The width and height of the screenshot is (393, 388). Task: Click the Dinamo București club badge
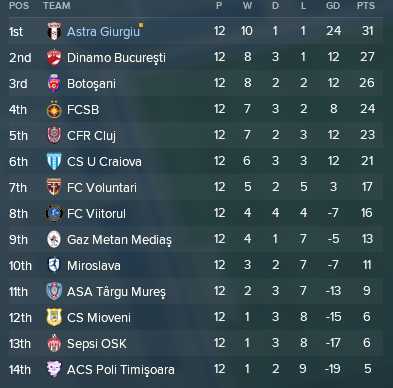tap(54, 57)
